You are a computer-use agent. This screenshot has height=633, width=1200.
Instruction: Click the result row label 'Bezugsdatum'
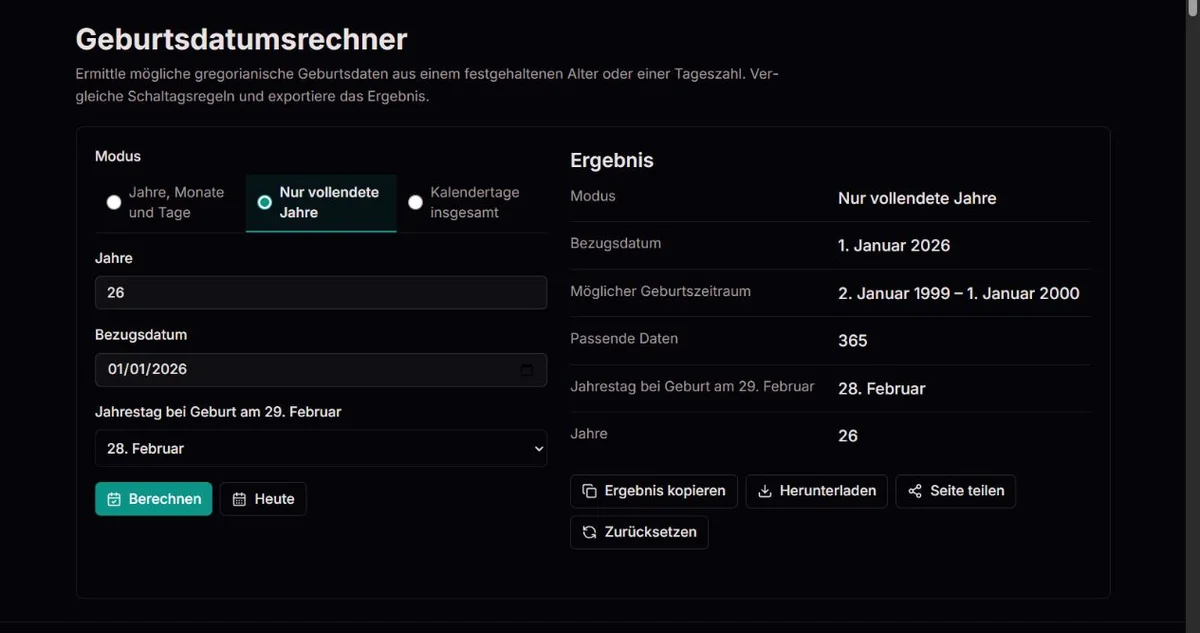point(616,243)
